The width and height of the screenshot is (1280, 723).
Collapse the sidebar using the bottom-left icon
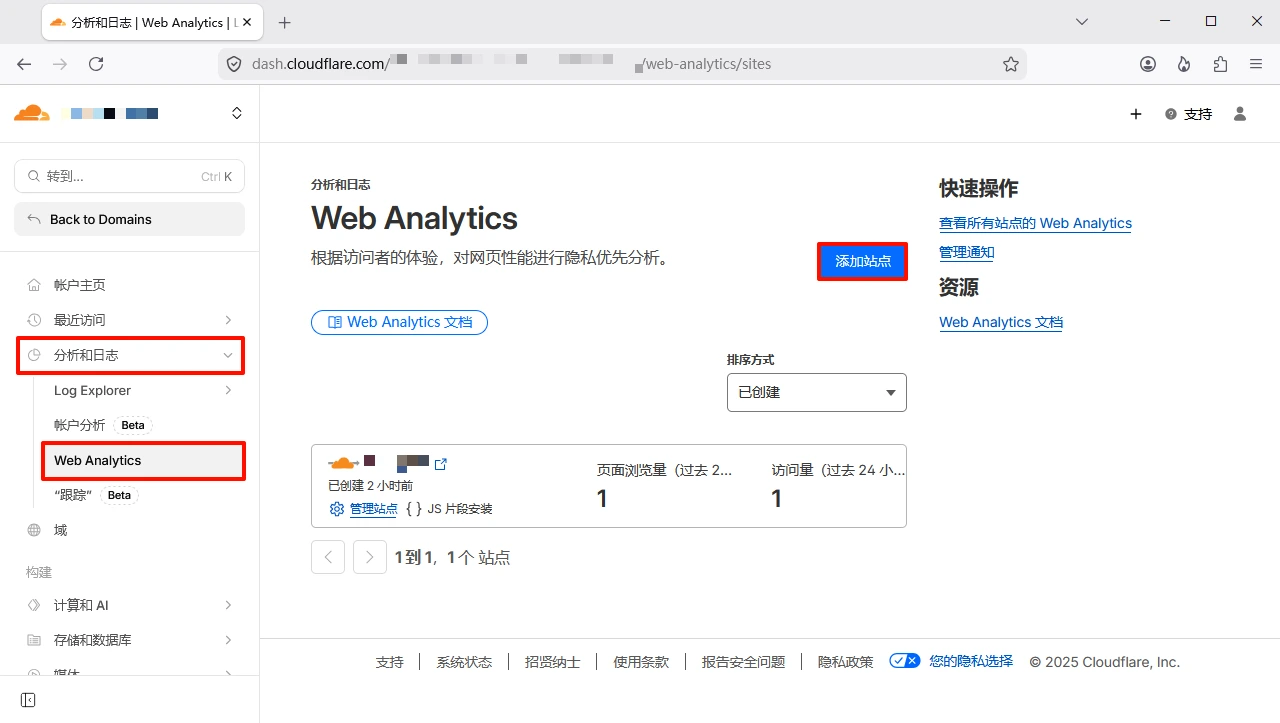pyautogui.click(x=28, y=699)
